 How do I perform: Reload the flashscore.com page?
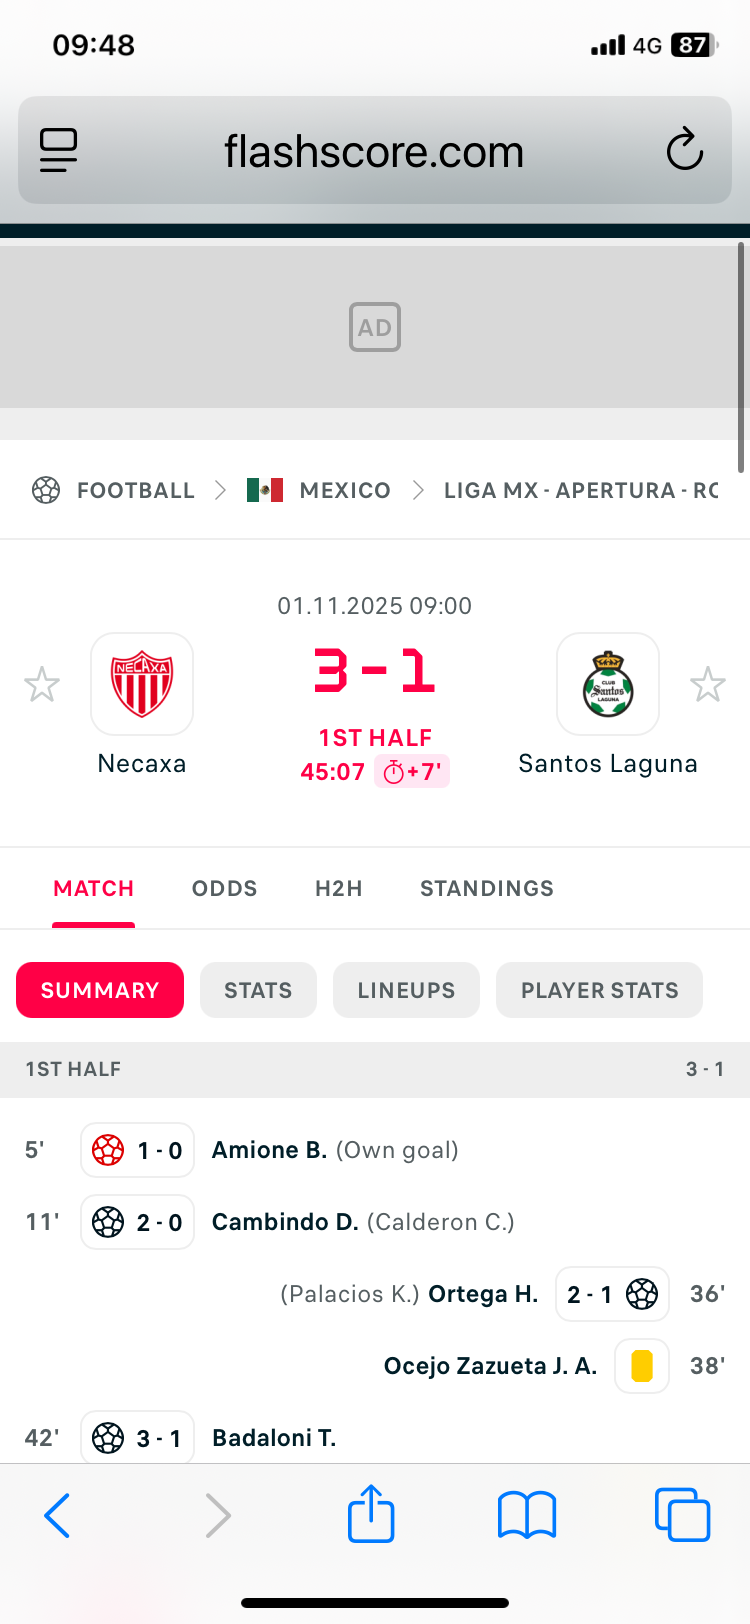(x=685, y=151)
